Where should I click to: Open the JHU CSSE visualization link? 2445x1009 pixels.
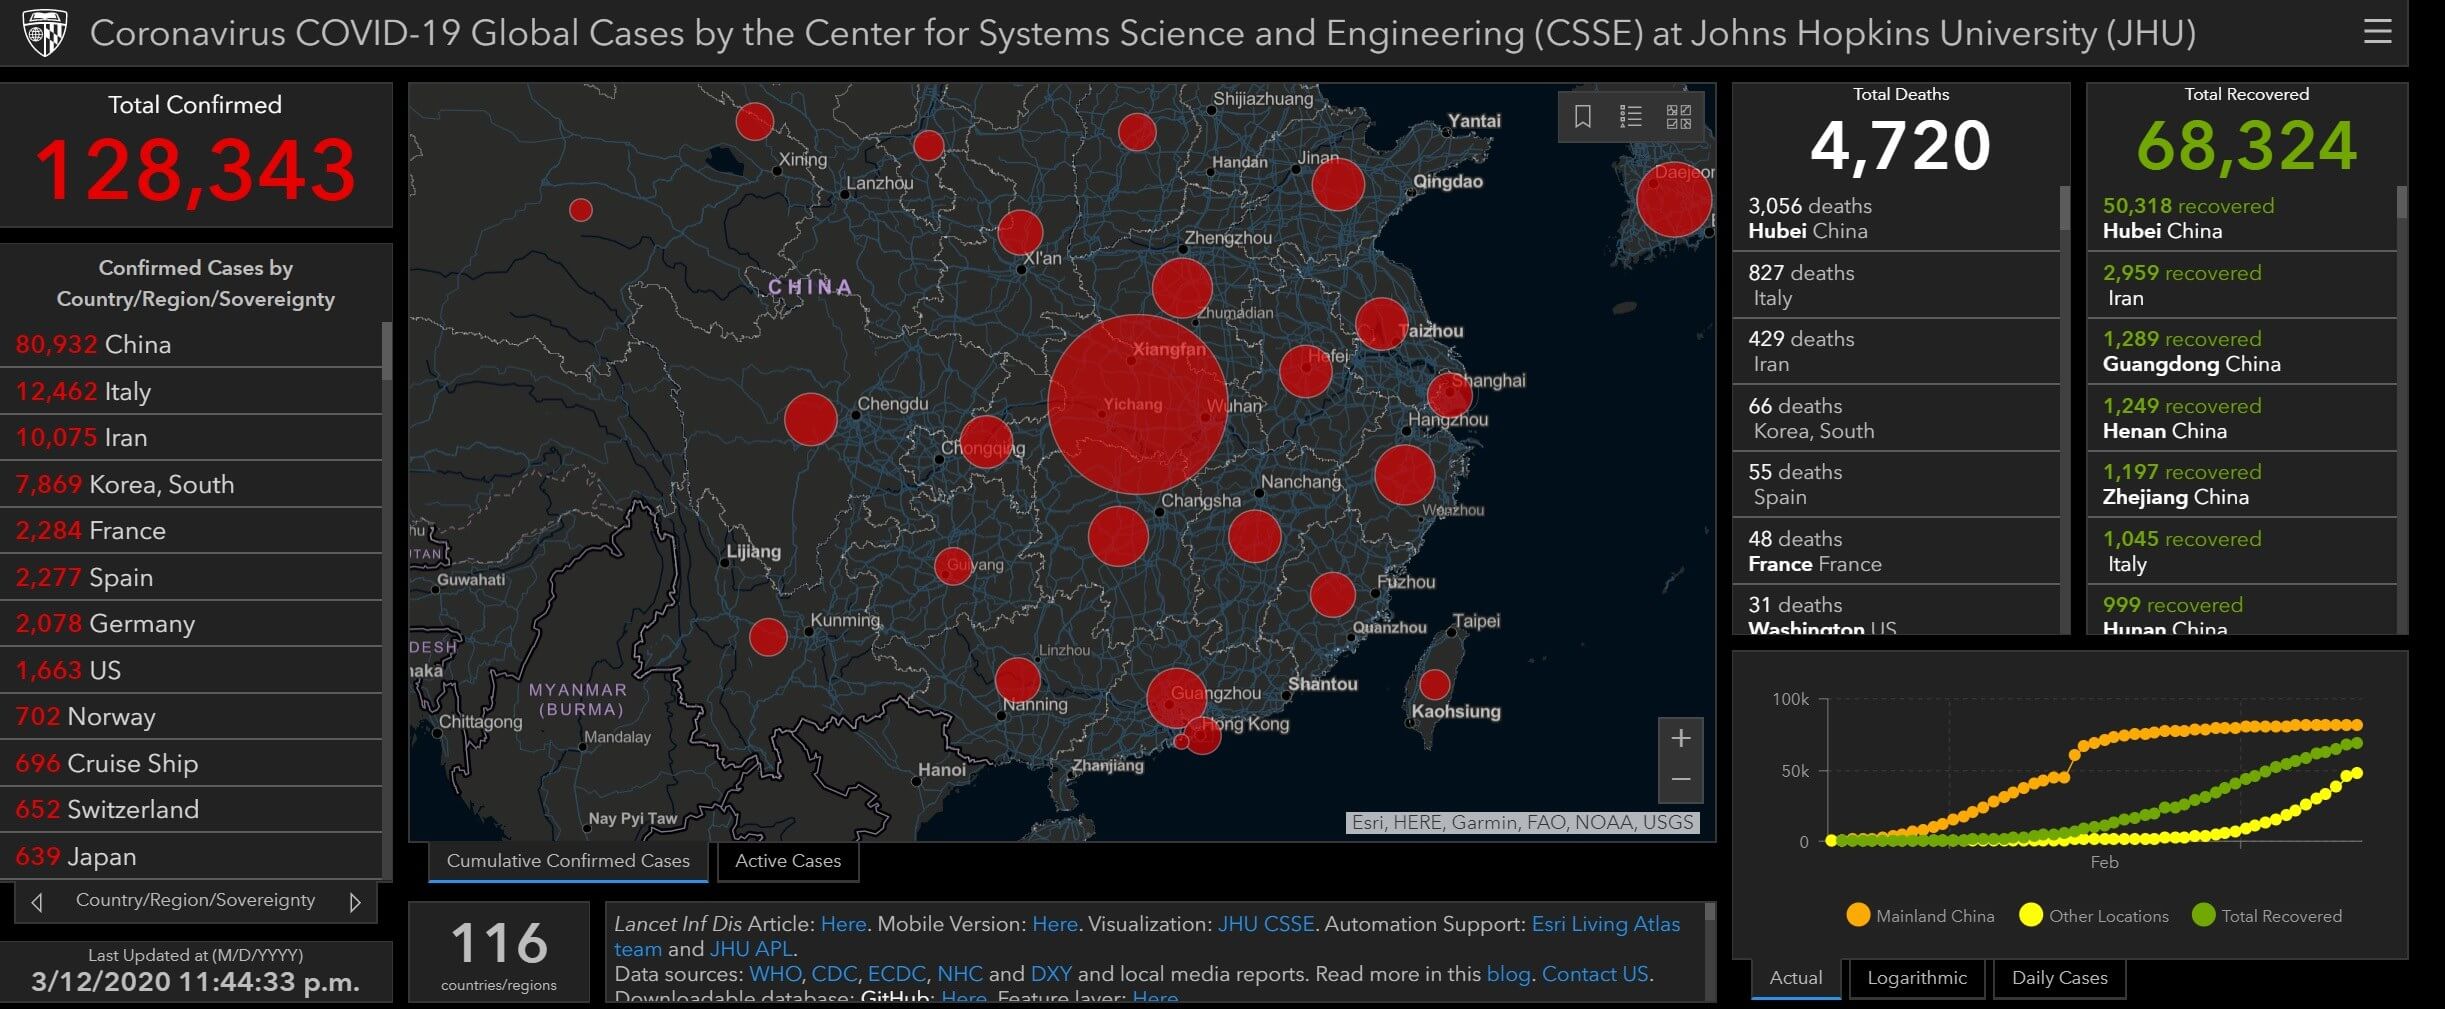tap(1265, 924)
